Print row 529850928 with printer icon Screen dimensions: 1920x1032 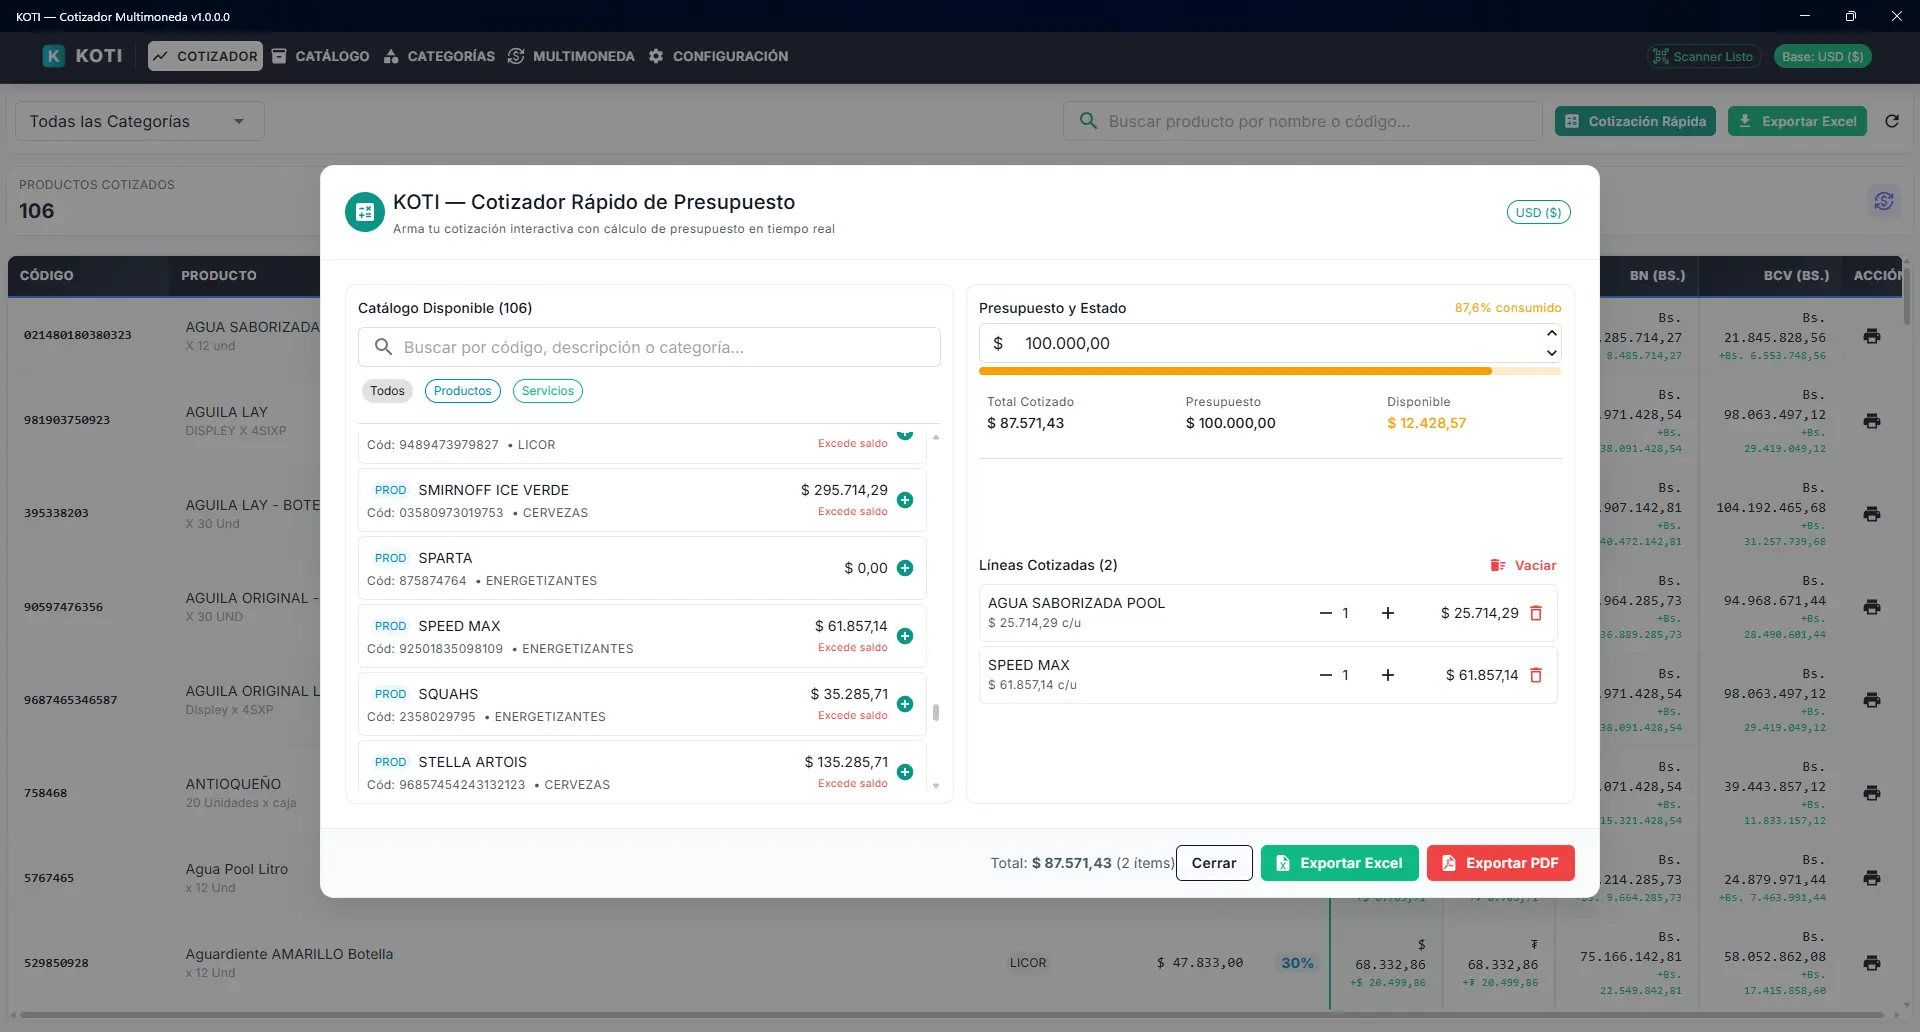click(1872, 963)
